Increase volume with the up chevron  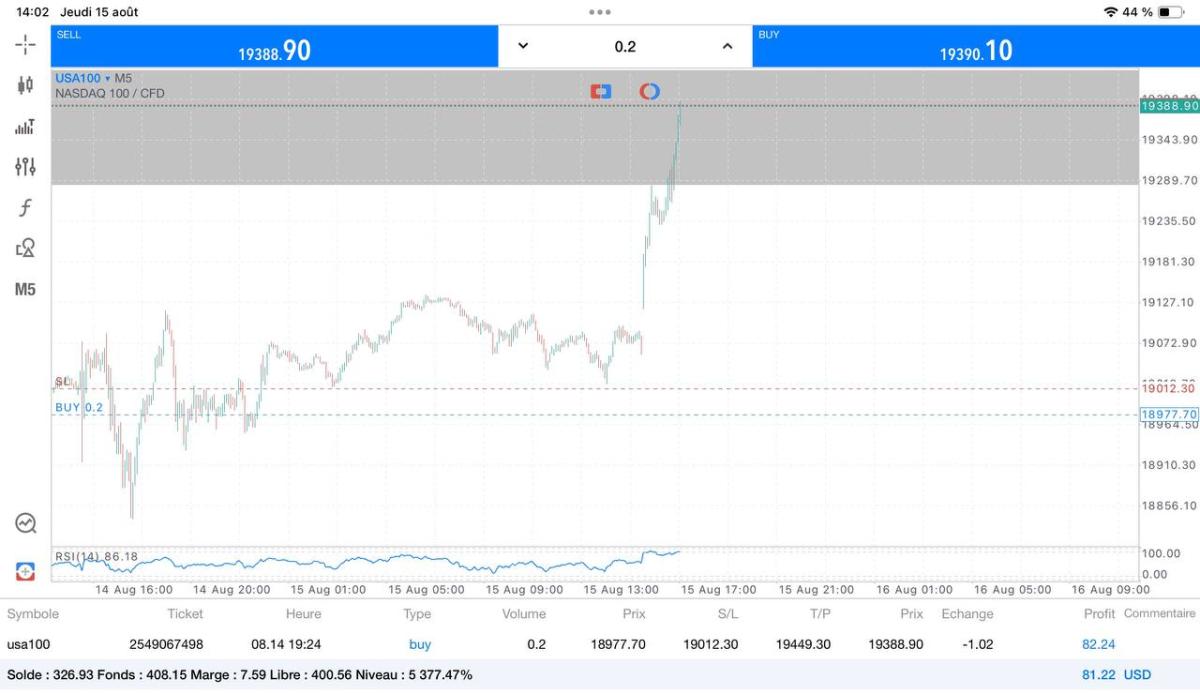pyautogui.click(x=727, y=46)
